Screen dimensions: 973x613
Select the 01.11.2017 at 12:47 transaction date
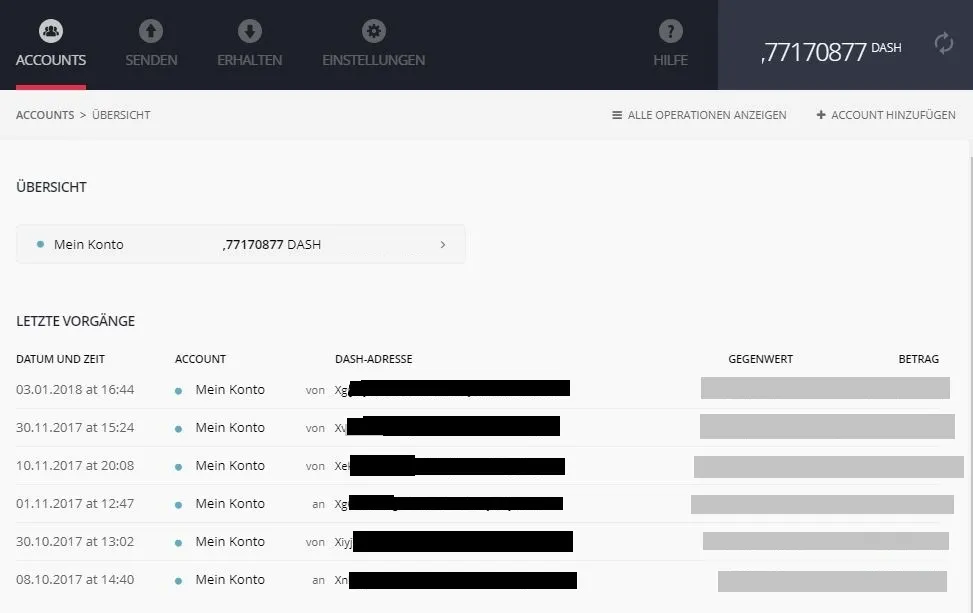tap(75, 503)
